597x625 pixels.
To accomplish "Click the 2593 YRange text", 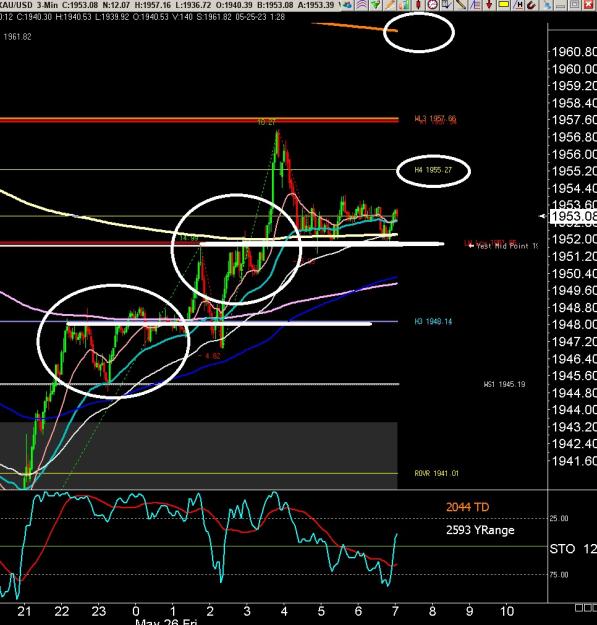I will (480, 530).
